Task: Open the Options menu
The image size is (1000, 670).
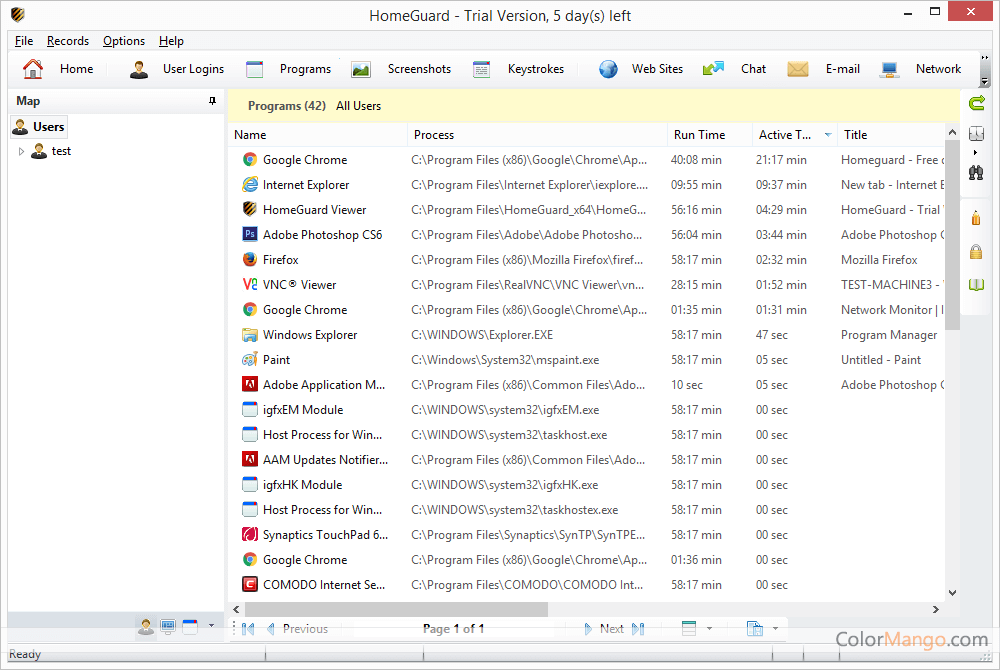Action: click(x=124, y=41)
